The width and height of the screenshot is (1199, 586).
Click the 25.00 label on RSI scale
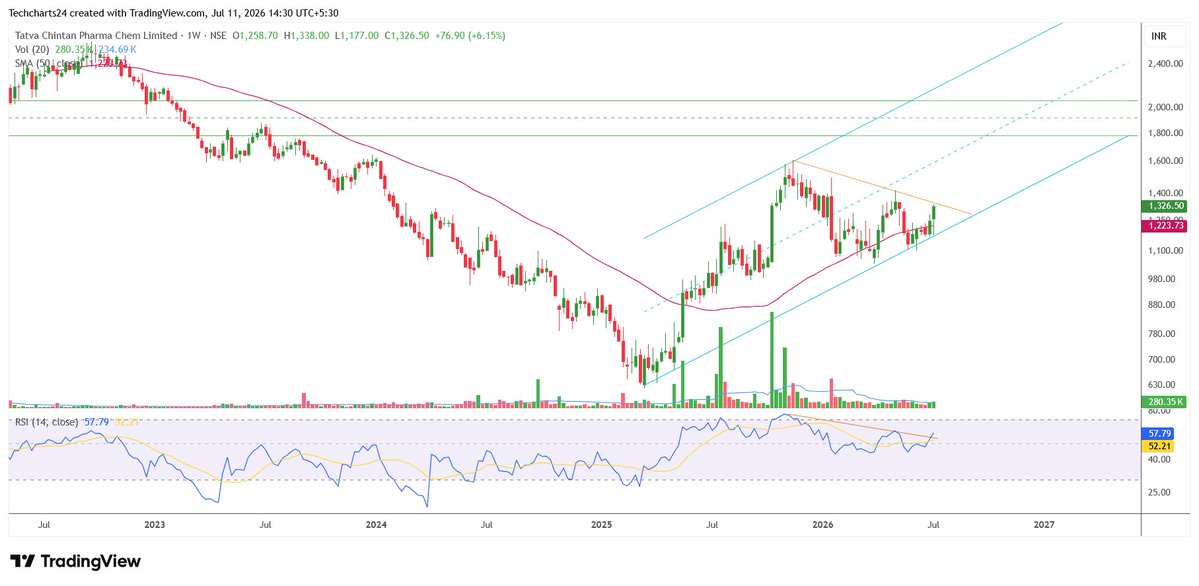(x=1158, y=493)
